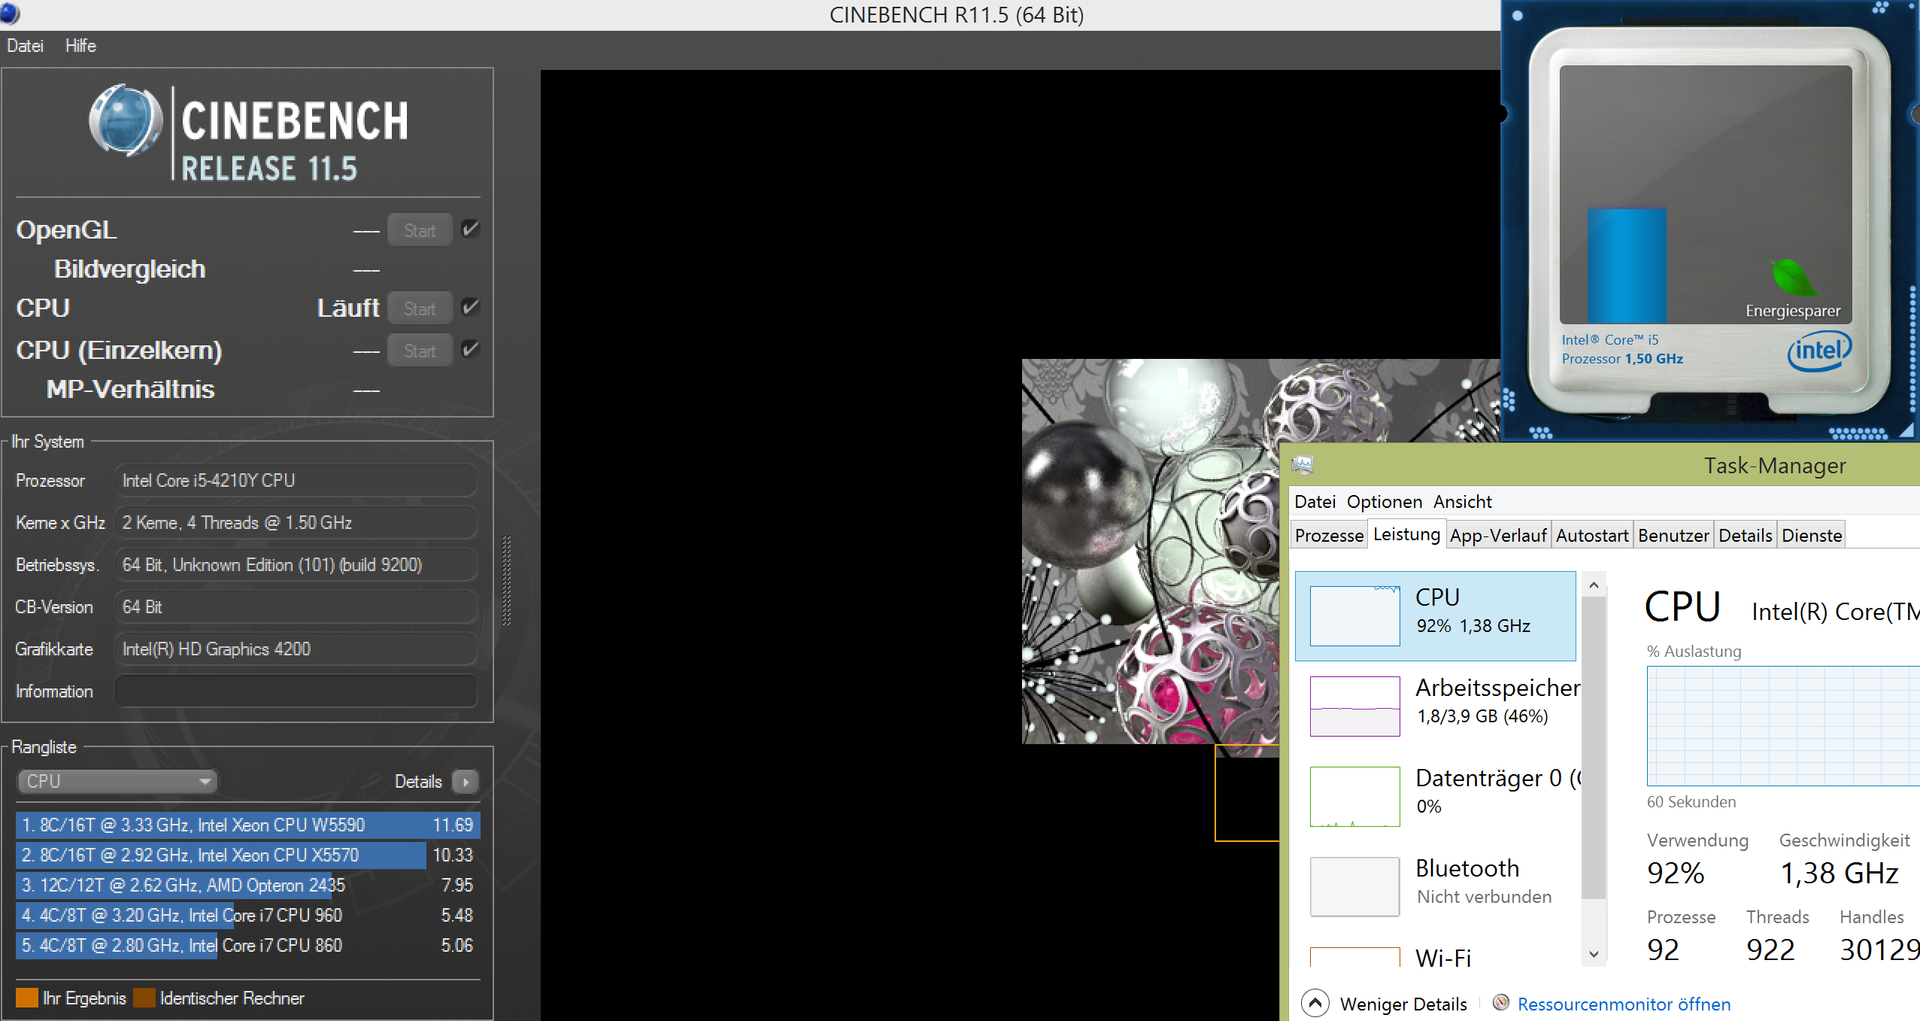Viewport: 1920px width, 1021px height.
Task: Switch to the App-Verlauf tab
Action: [1498, 535]
